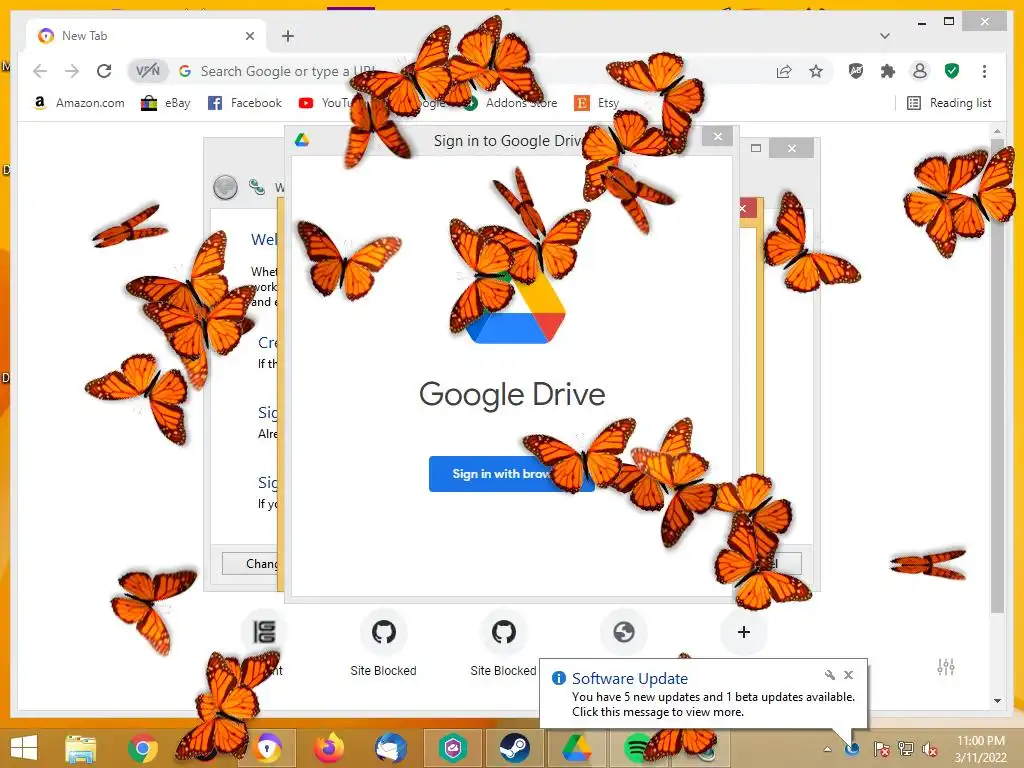Open the YouTube bookmark
Viewport: 1024px width, 768px height.
(x=325, y=103)
